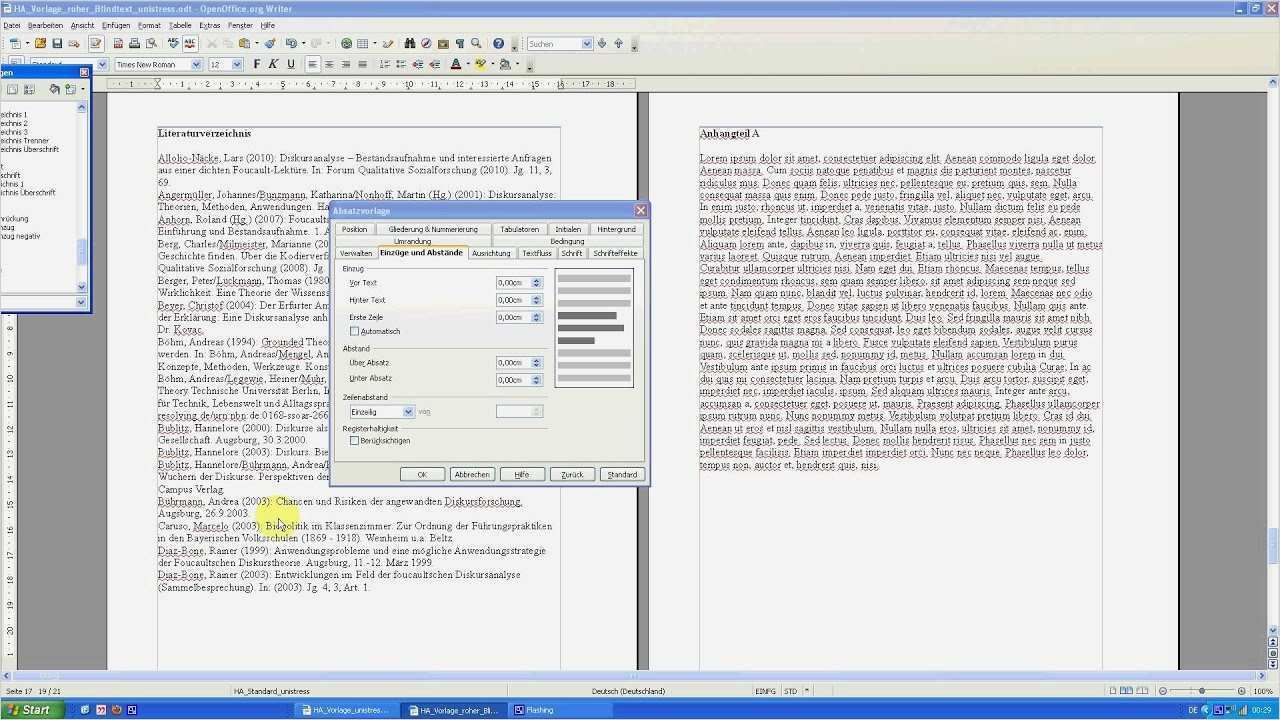
Task: Tick the Berücksichtigen checkbox for Registerhaltigkeit
Action: coord(354,440)
